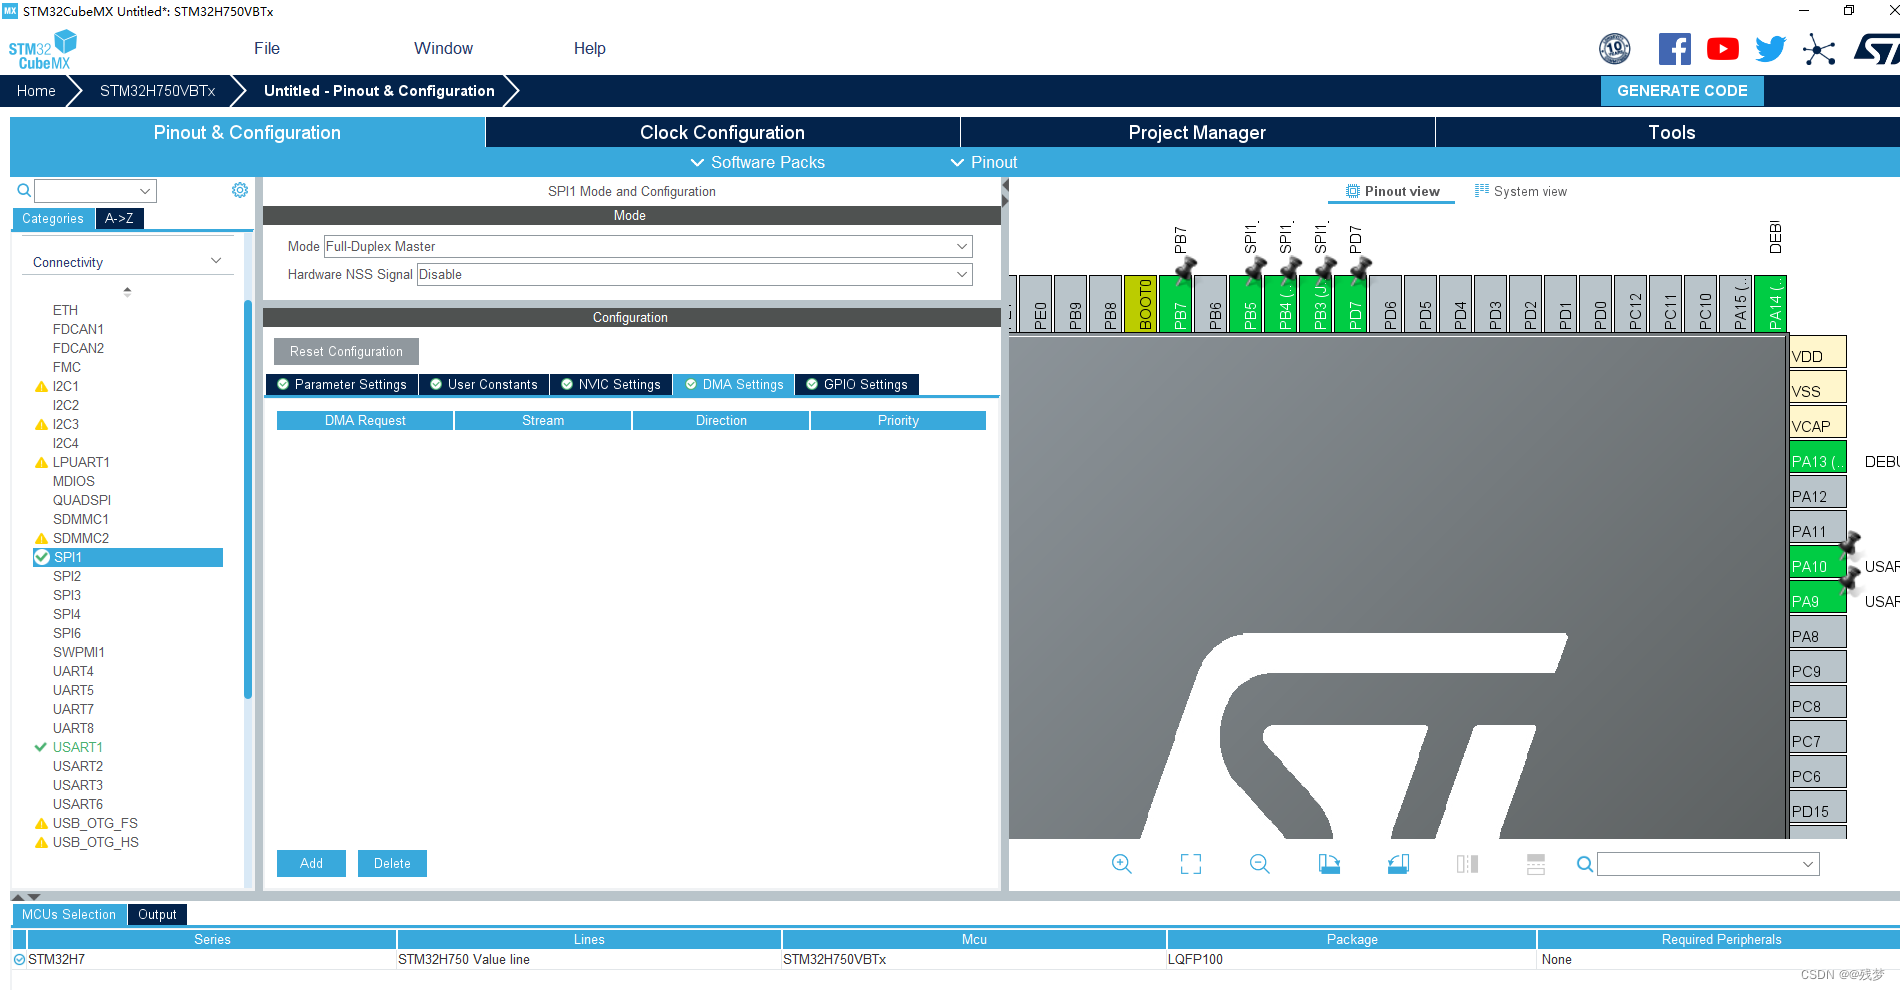Click the split layout view icon

click(1536, 864)
